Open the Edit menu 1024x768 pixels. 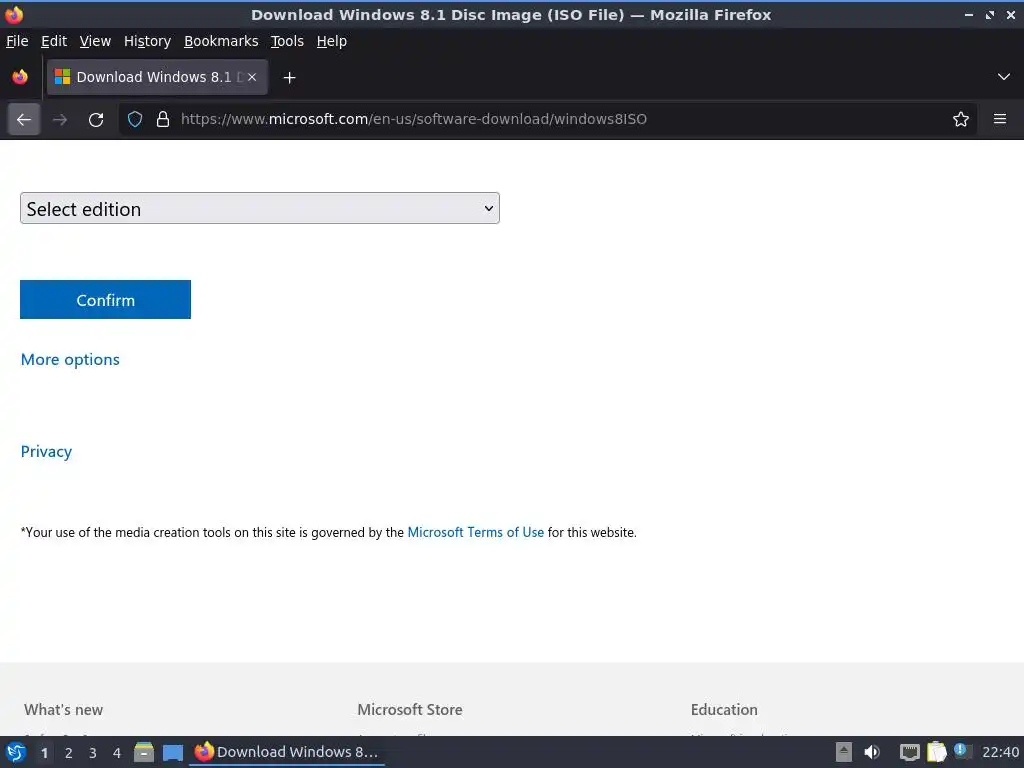54,41
